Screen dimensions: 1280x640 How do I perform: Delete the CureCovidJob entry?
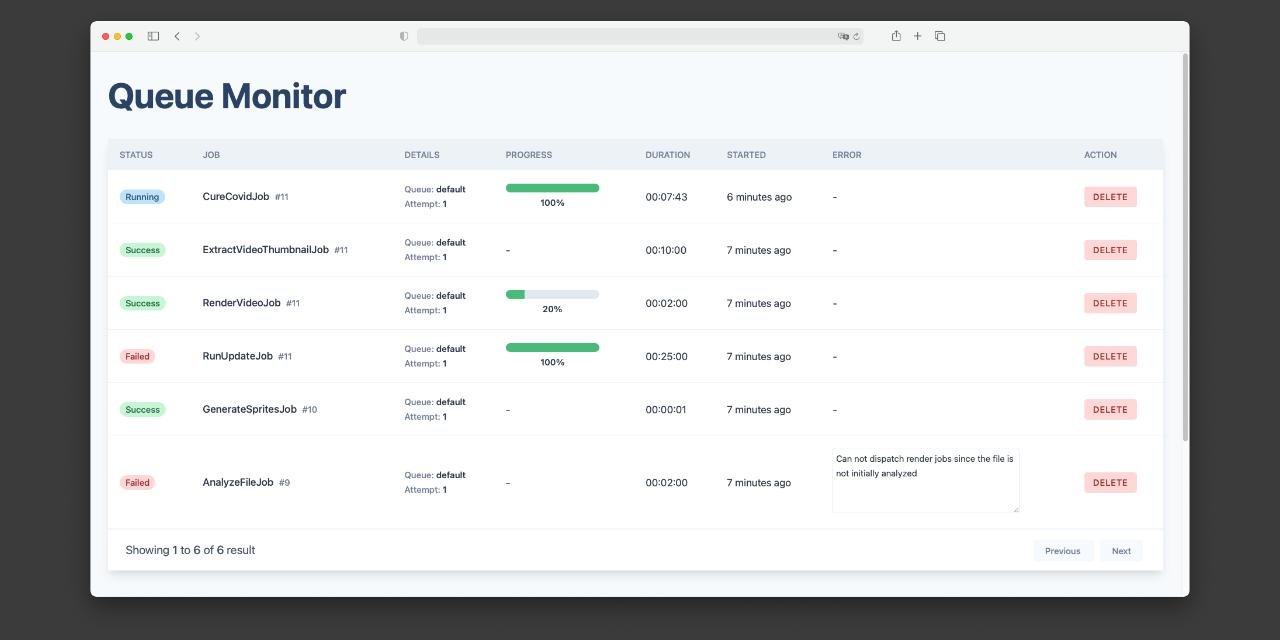pos(1110,197)
